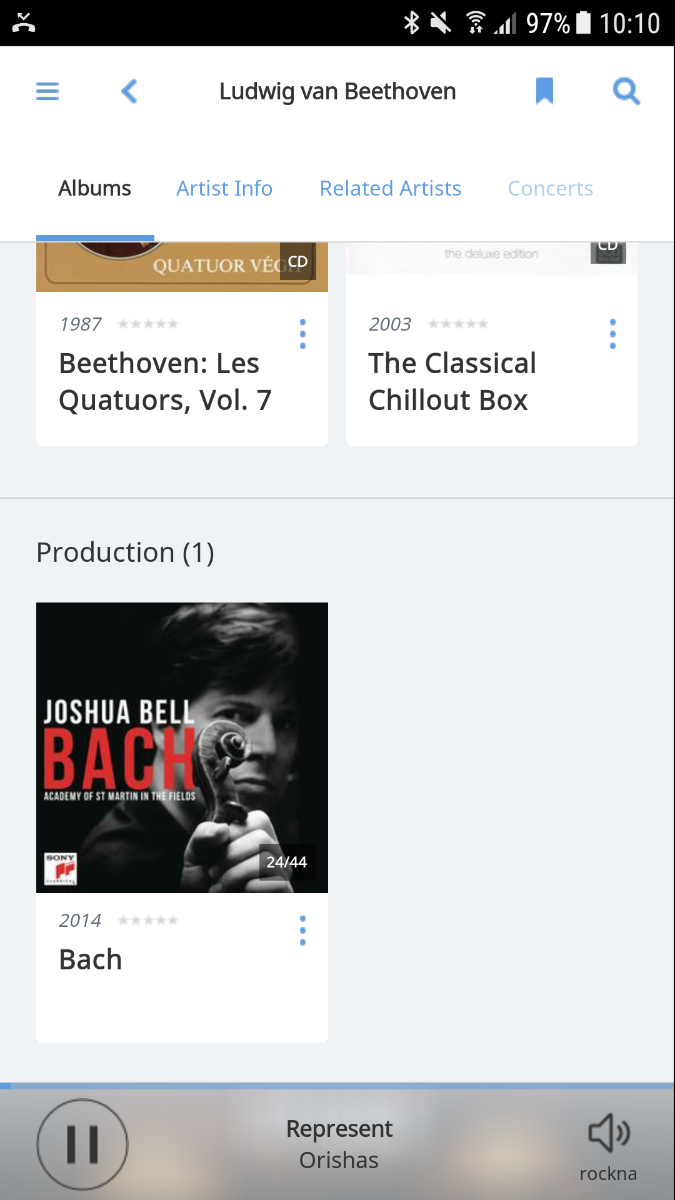
Task: Open the now playing Represent by Orishas
Action: [339, 1144]
